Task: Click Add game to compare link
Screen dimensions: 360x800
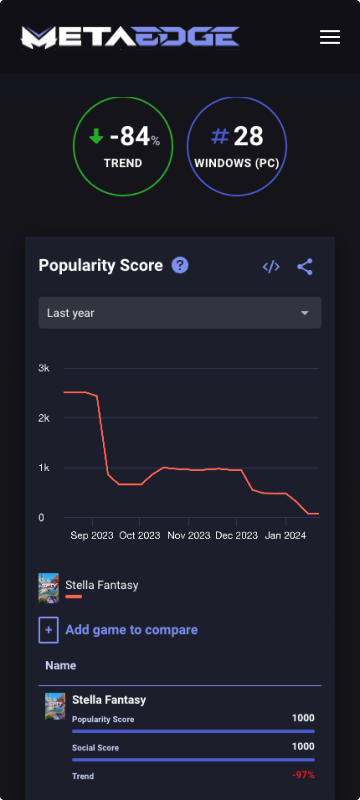Action: coord(132,630)
